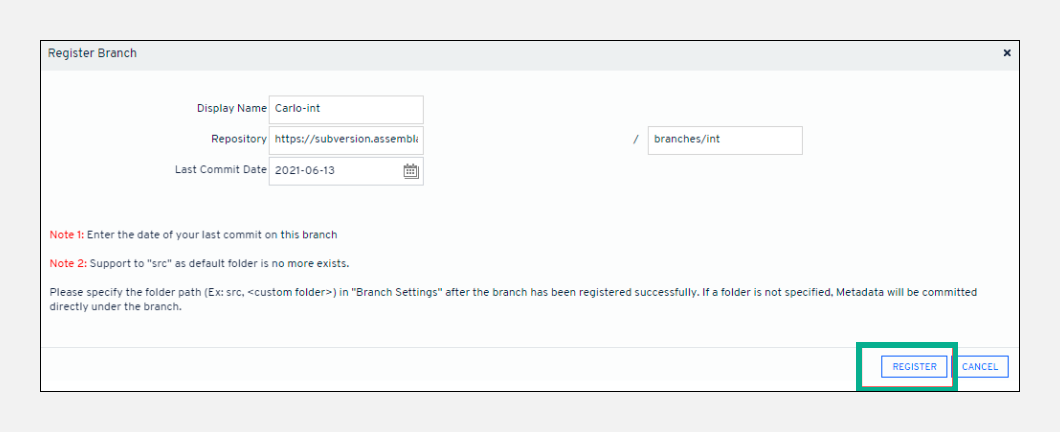Click the slash separator between repository fields
Viewport: 1060px width, 432px height.
click(x=635, y=140)
